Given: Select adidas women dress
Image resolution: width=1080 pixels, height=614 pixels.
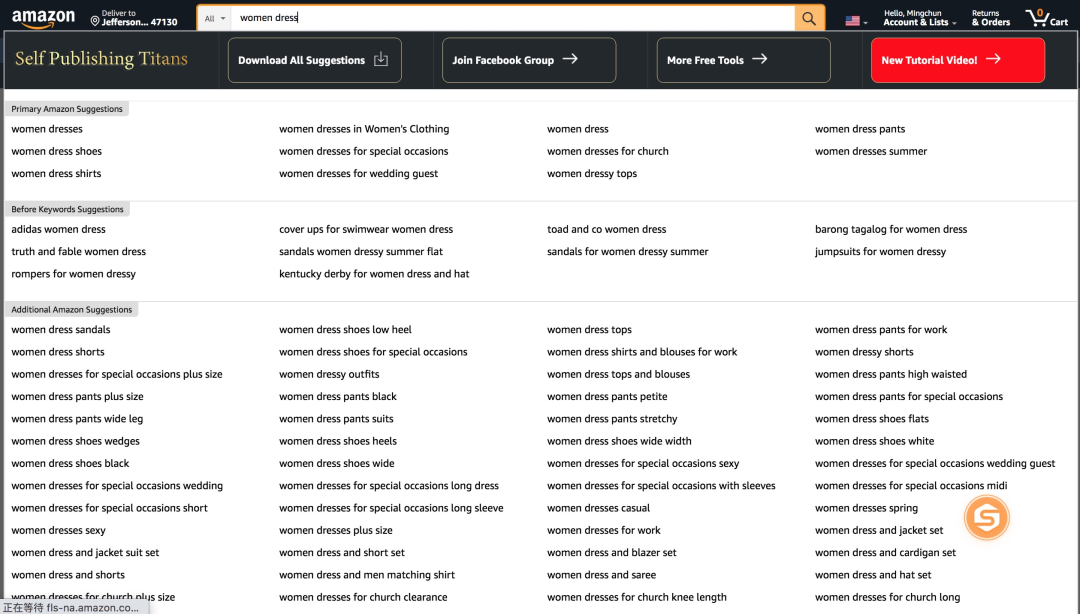Looking at the screenshot, I should 59,229.
